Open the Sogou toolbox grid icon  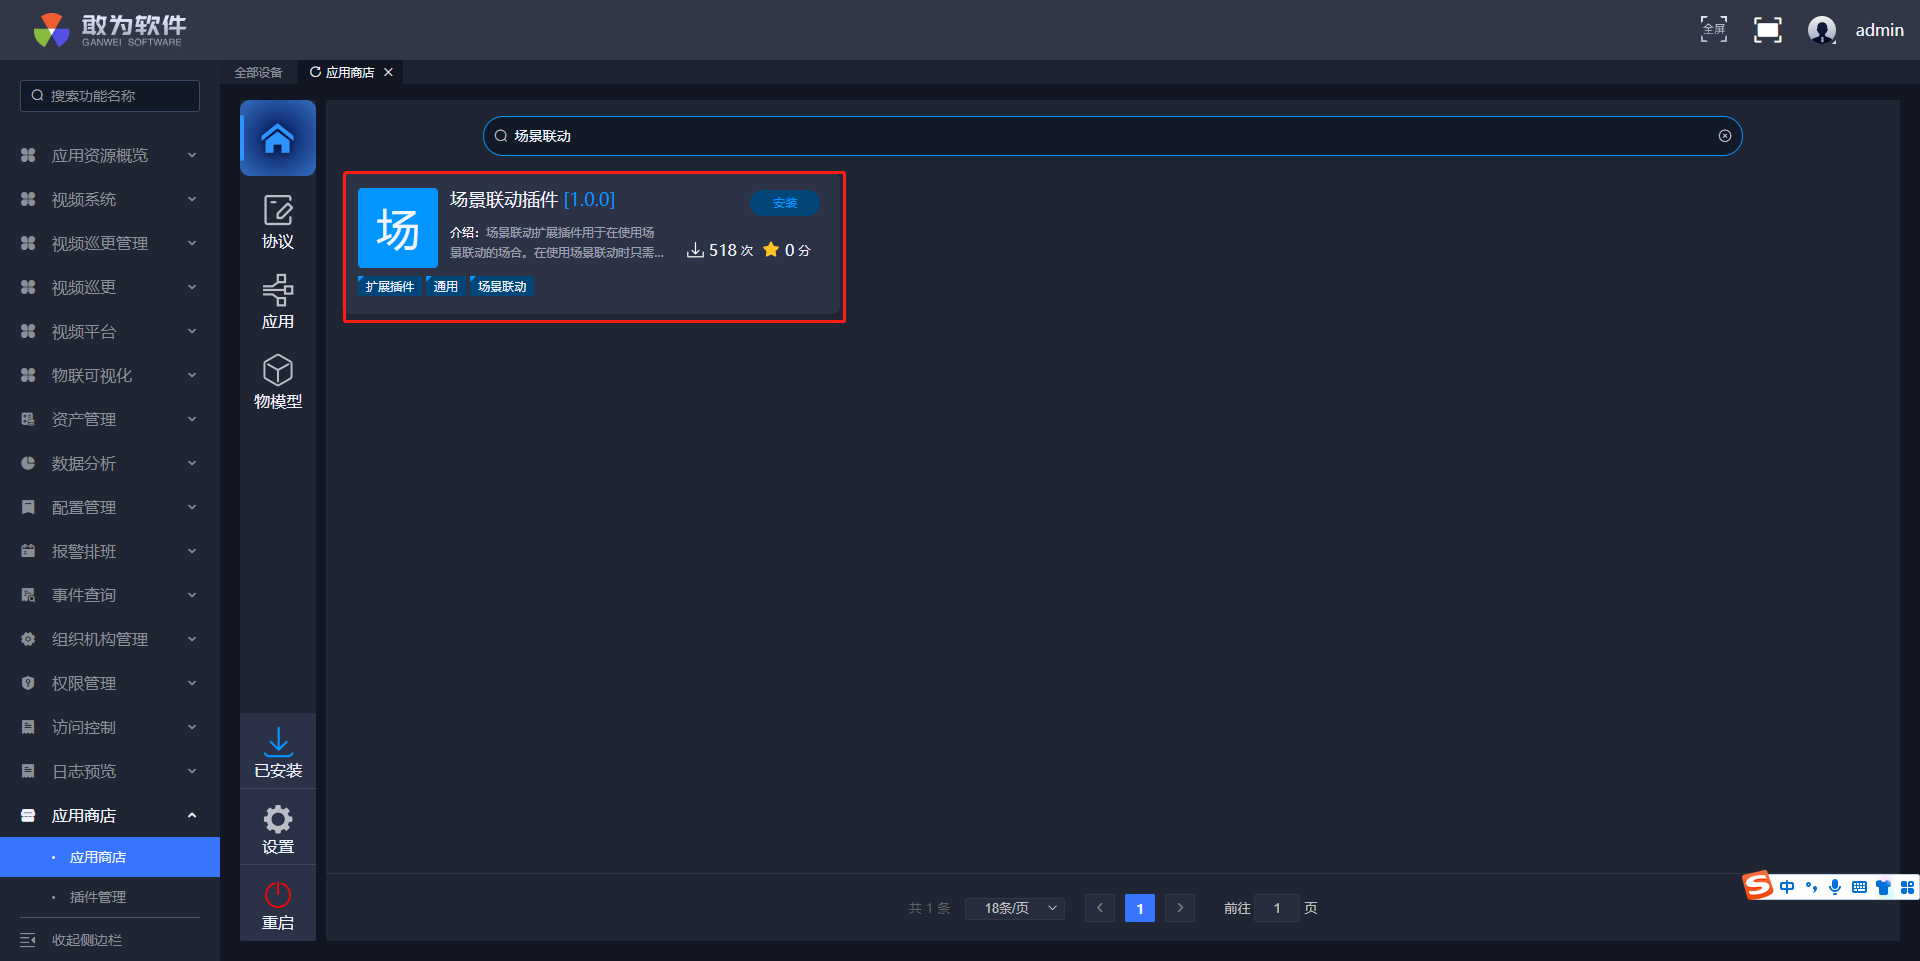coord(1907,887)
